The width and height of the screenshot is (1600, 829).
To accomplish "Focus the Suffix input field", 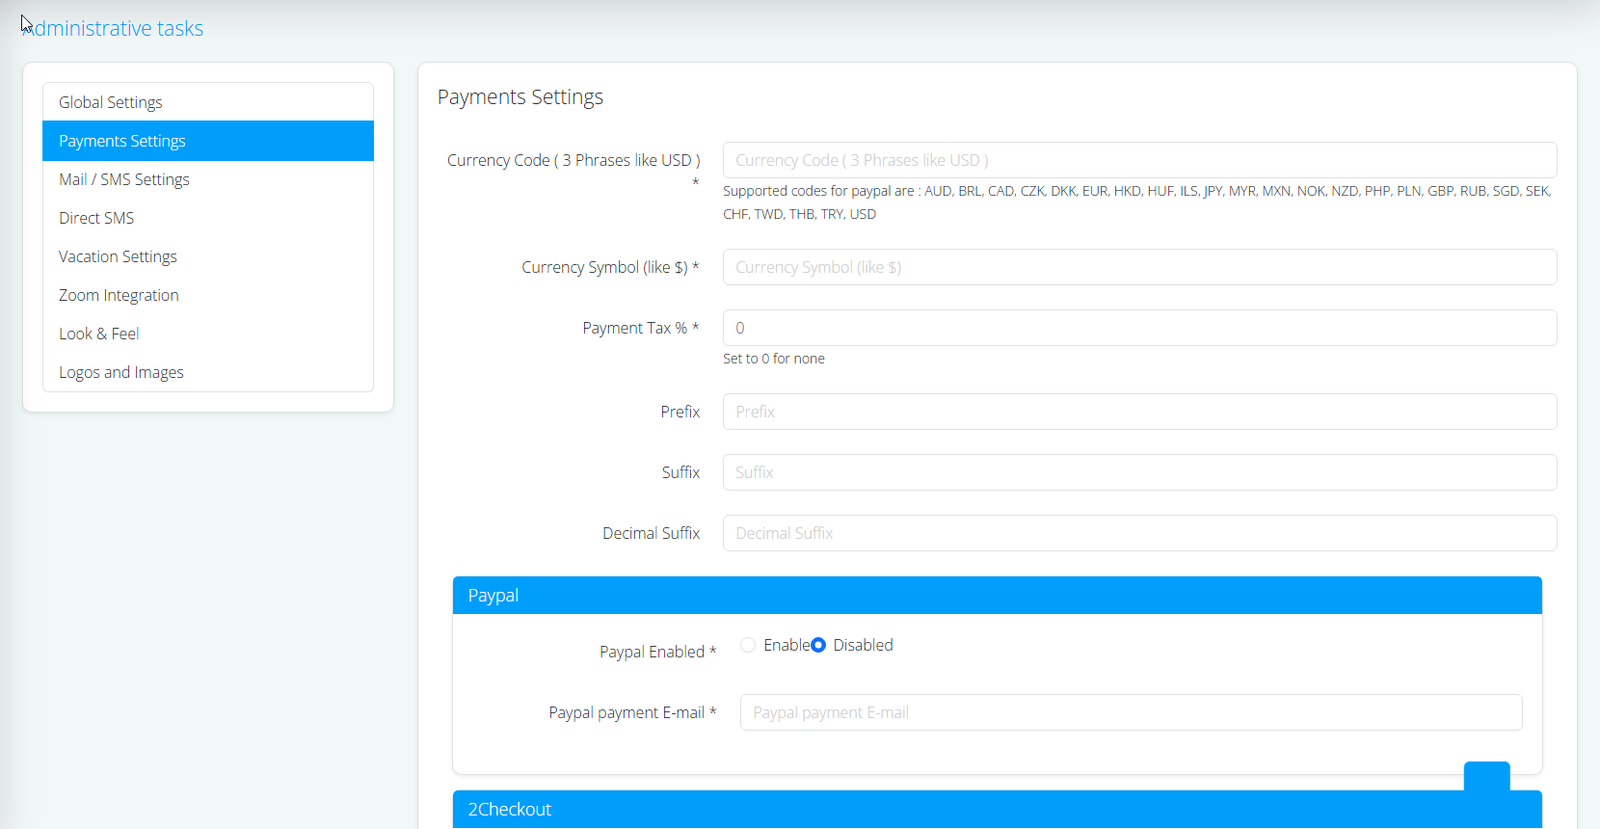I will click(1139, 473).
